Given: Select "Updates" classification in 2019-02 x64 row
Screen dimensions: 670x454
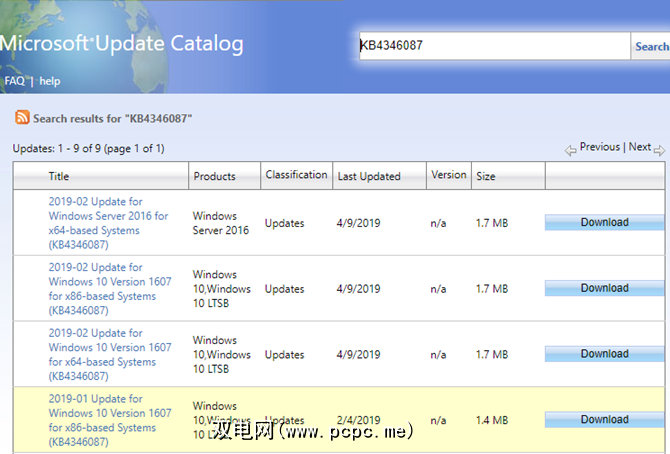Looking at the screenshot, I should tap(284, 355).
